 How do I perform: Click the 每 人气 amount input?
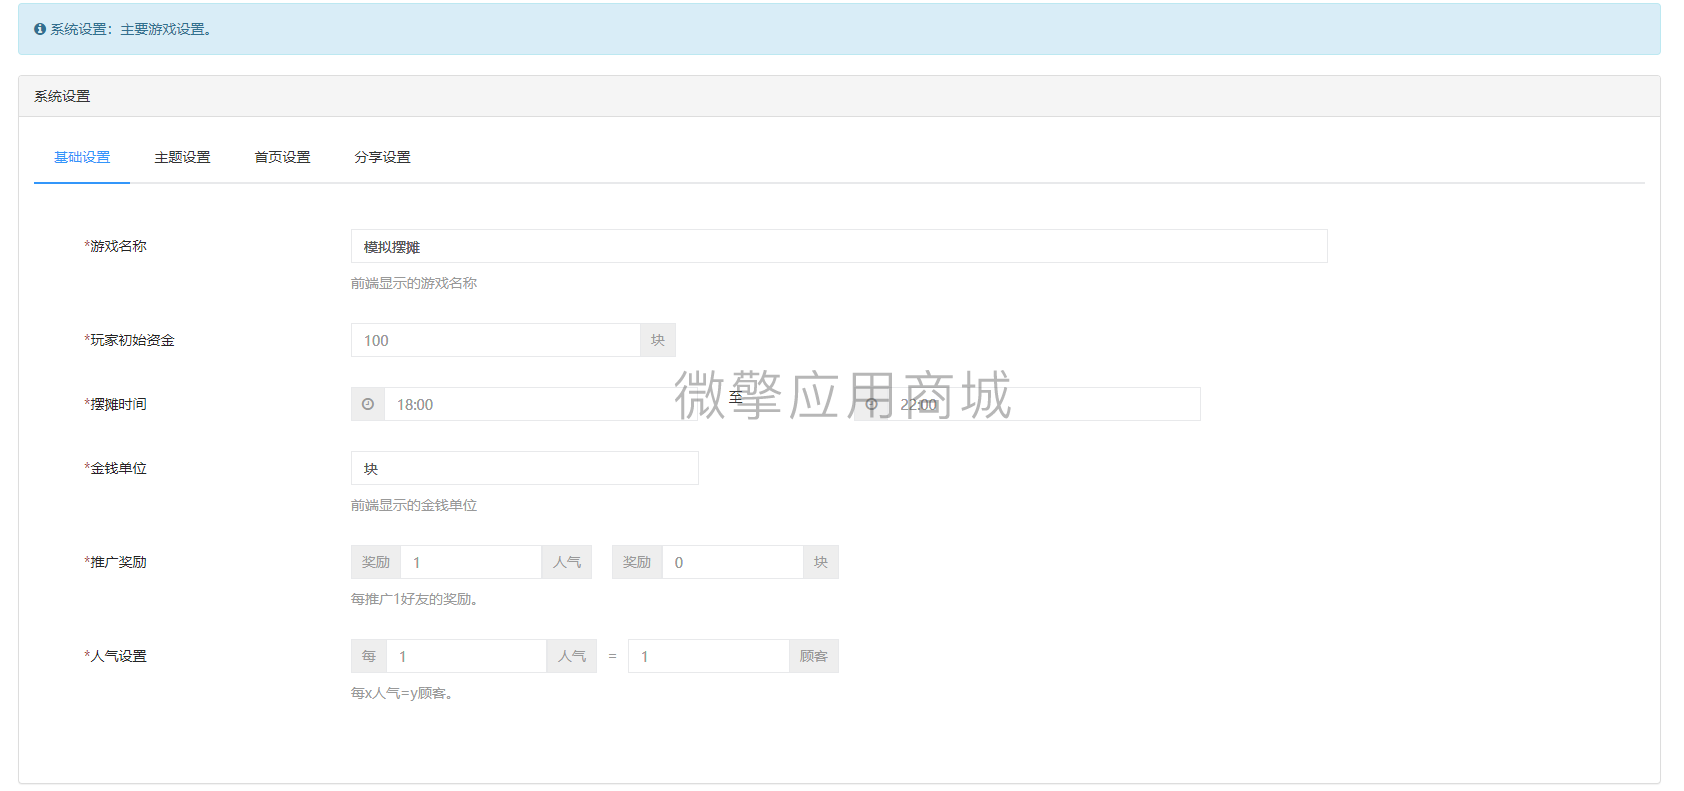(x=467, y=656)
